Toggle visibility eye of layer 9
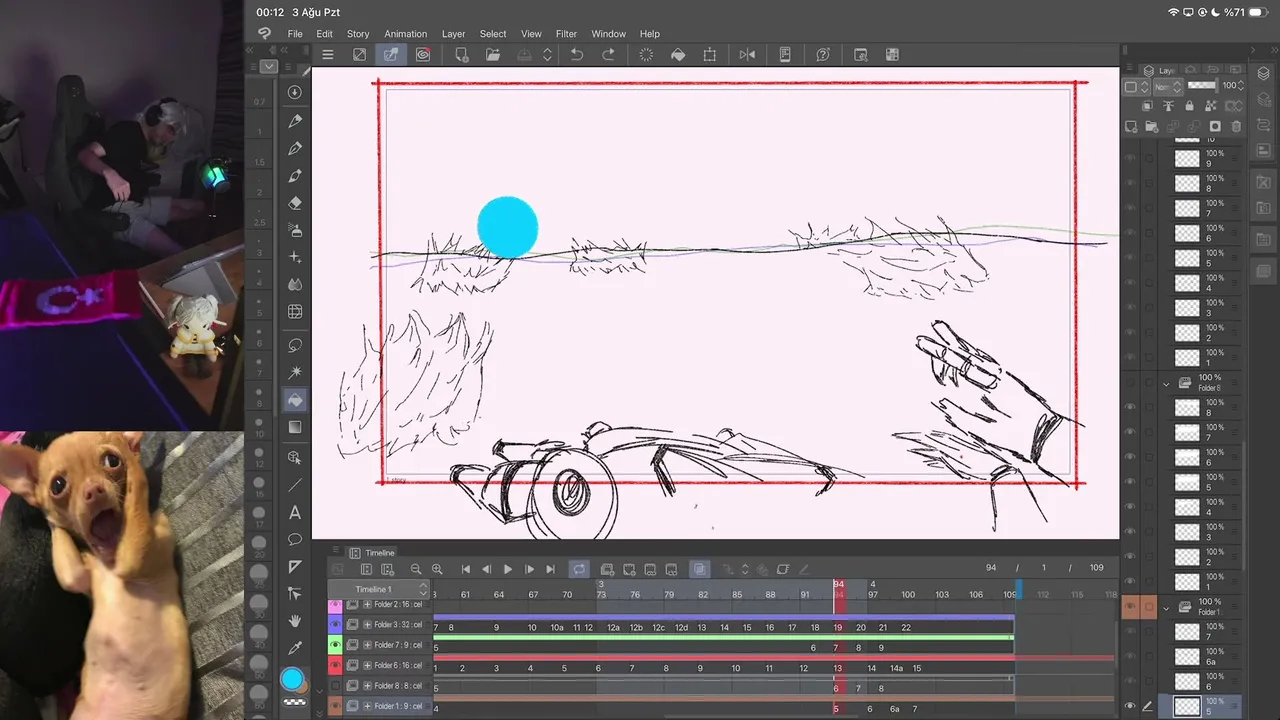Image resolution: width=1280 pixels, height=720 pixels. pos(1130,158)
